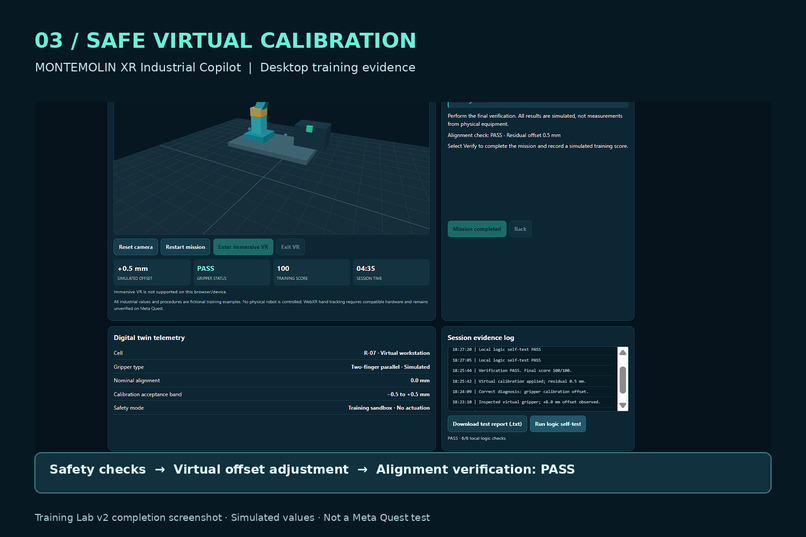Click the Back button beside Mission completed
806x537 pixels.
[520, 229]
